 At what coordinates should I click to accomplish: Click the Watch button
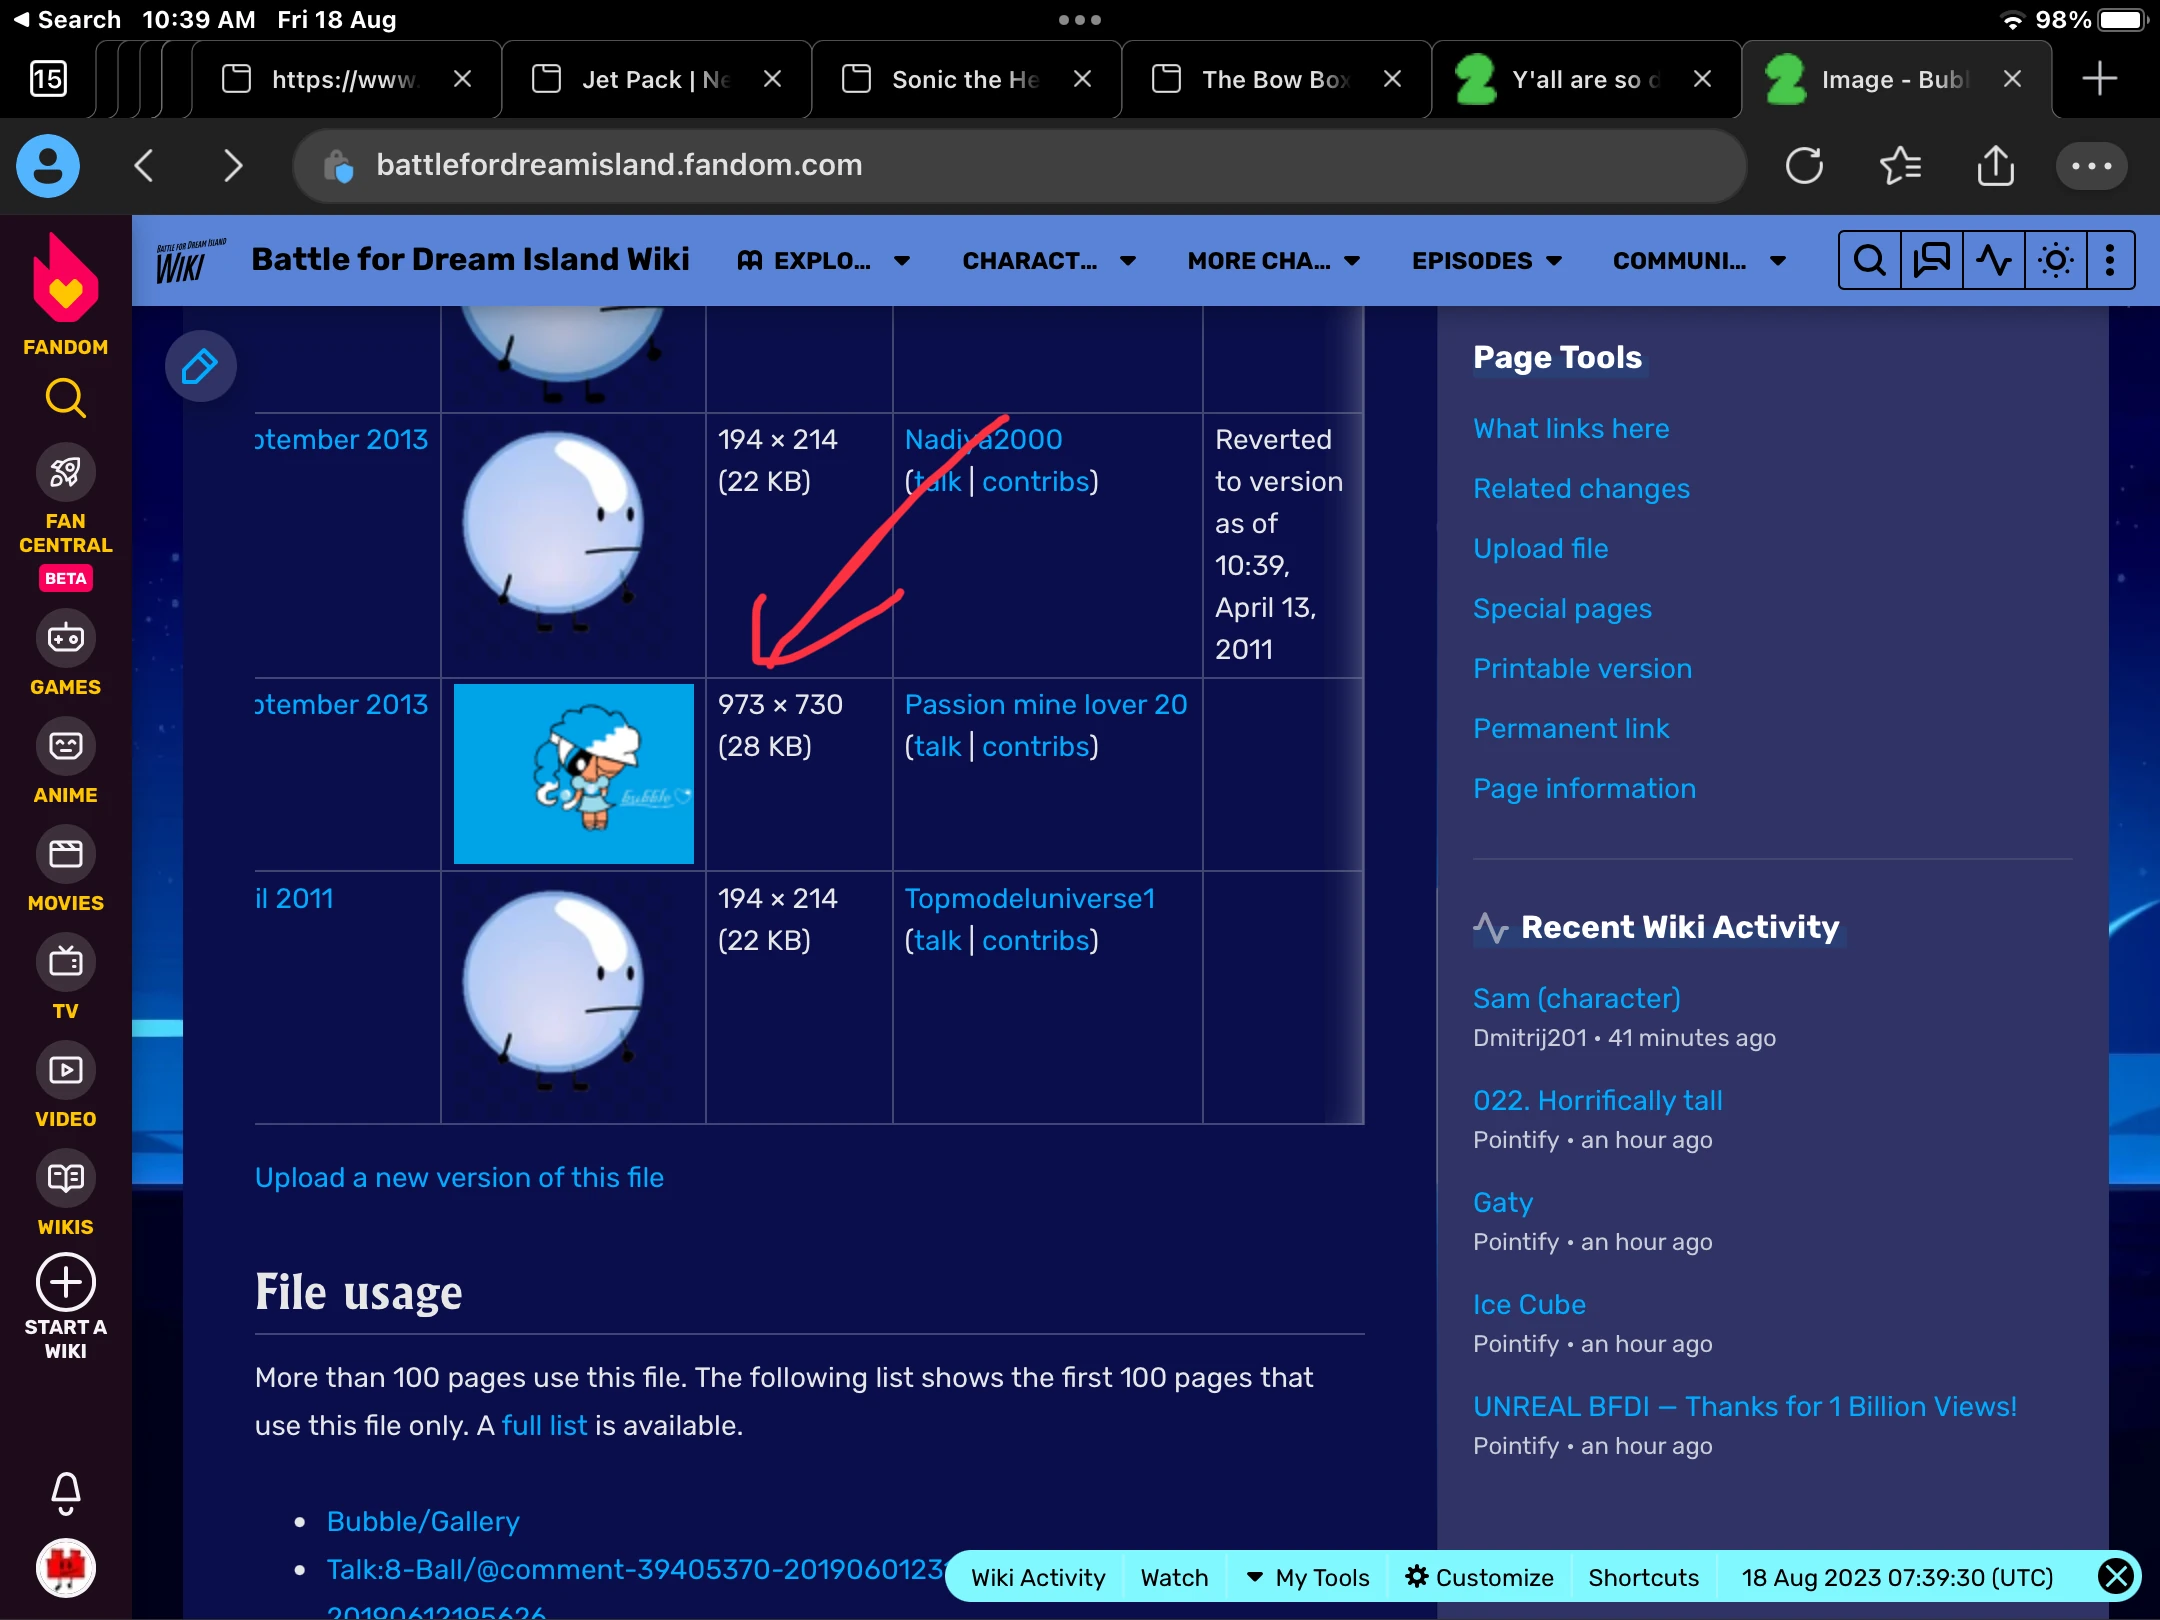point(1174,1577)
